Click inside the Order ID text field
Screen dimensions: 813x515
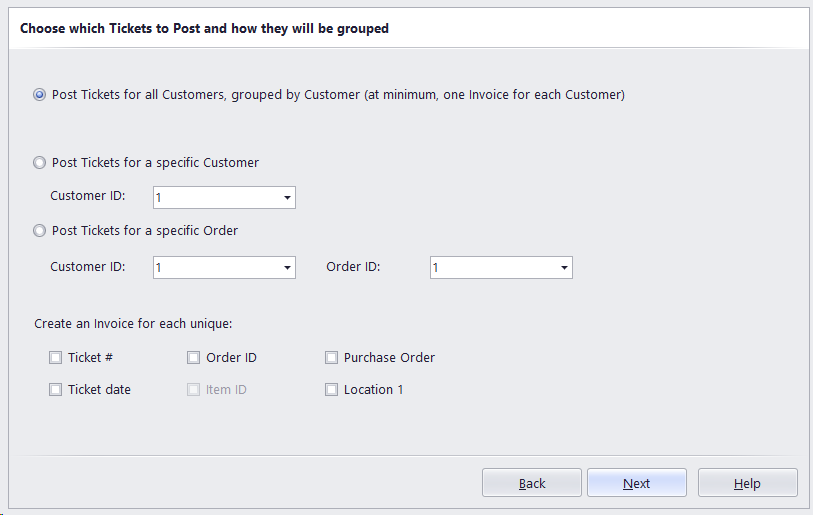[x=492, y=268]
